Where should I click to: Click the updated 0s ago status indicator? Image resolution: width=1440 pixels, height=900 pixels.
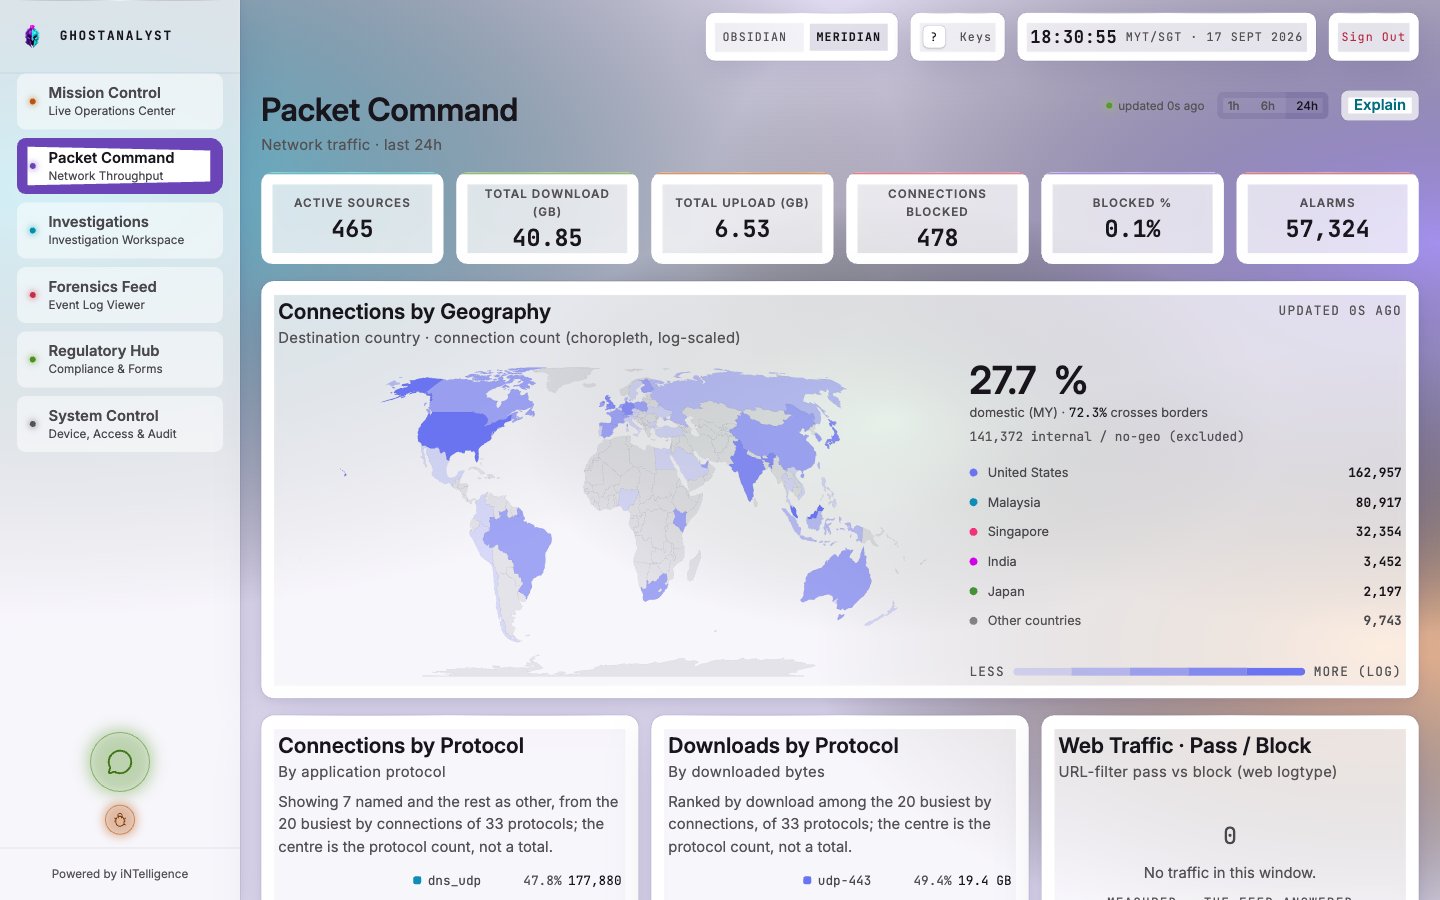[x=1155, y=106]
